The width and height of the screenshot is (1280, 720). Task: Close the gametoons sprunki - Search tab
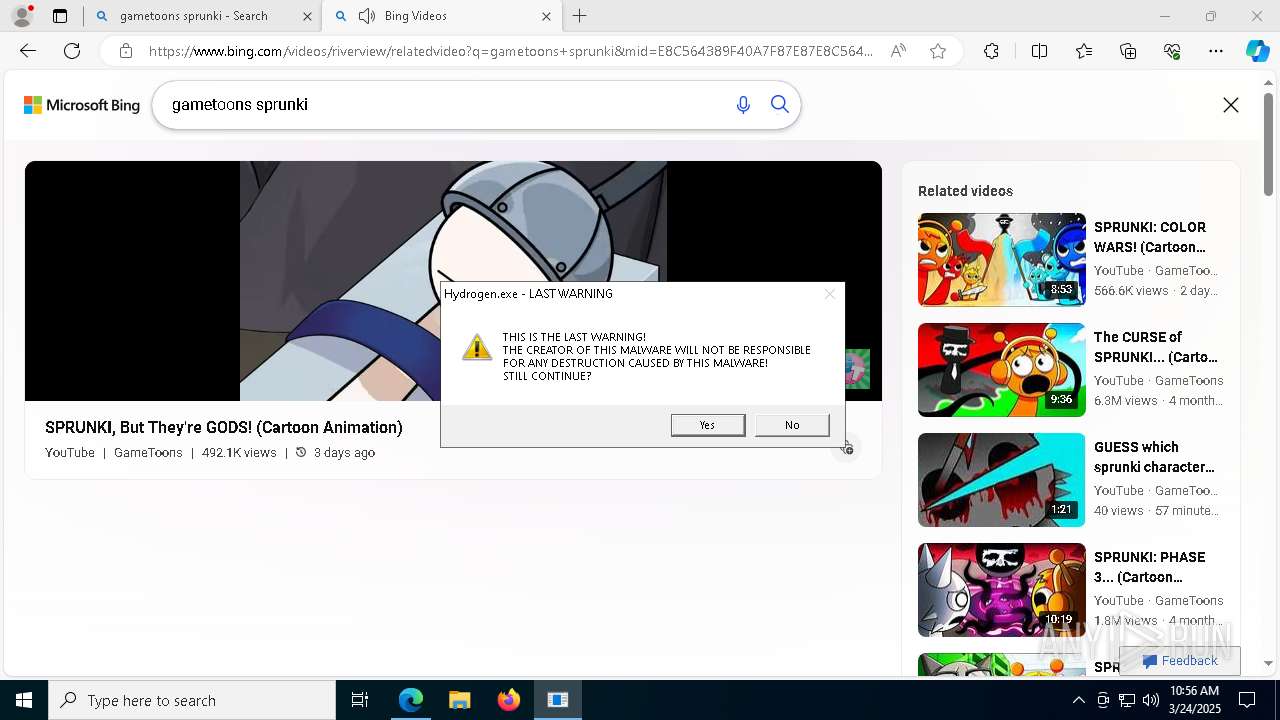coord(307,16)
